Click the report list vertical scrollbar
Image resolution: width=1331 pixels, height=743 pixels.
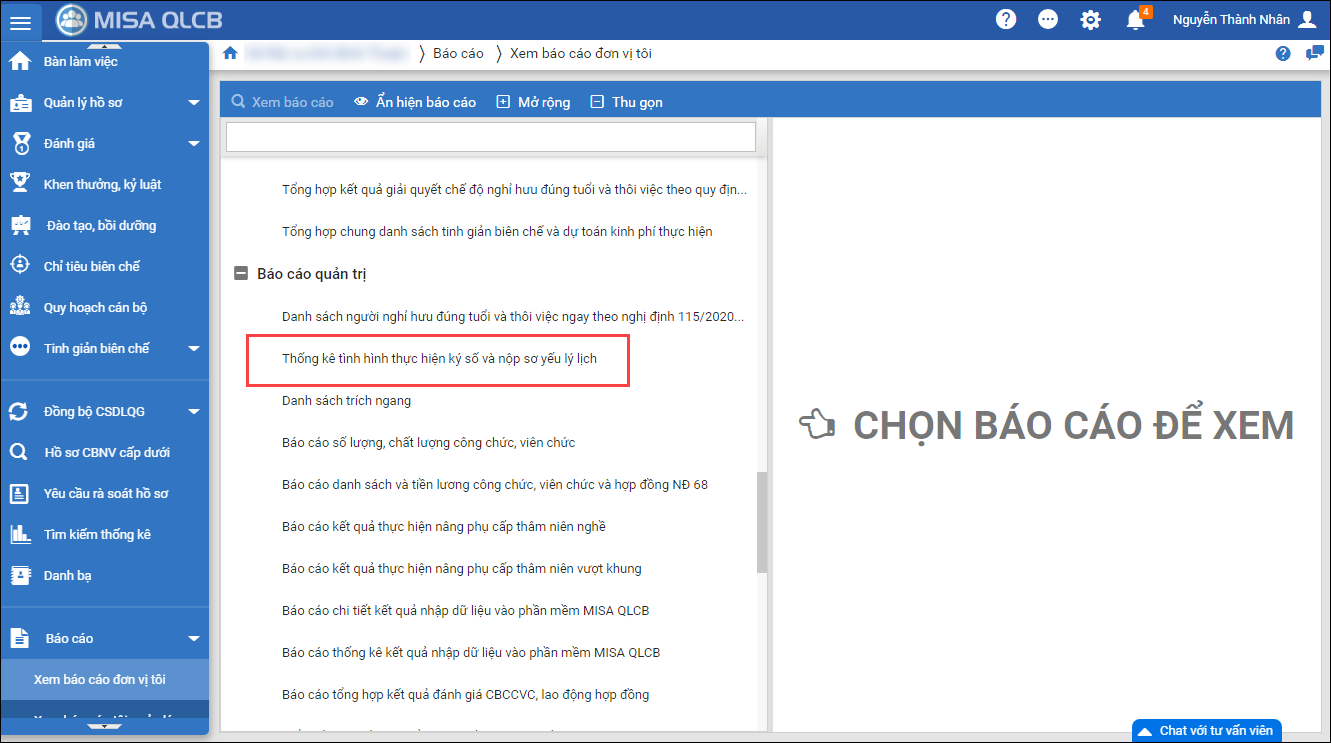coord(762,520)
